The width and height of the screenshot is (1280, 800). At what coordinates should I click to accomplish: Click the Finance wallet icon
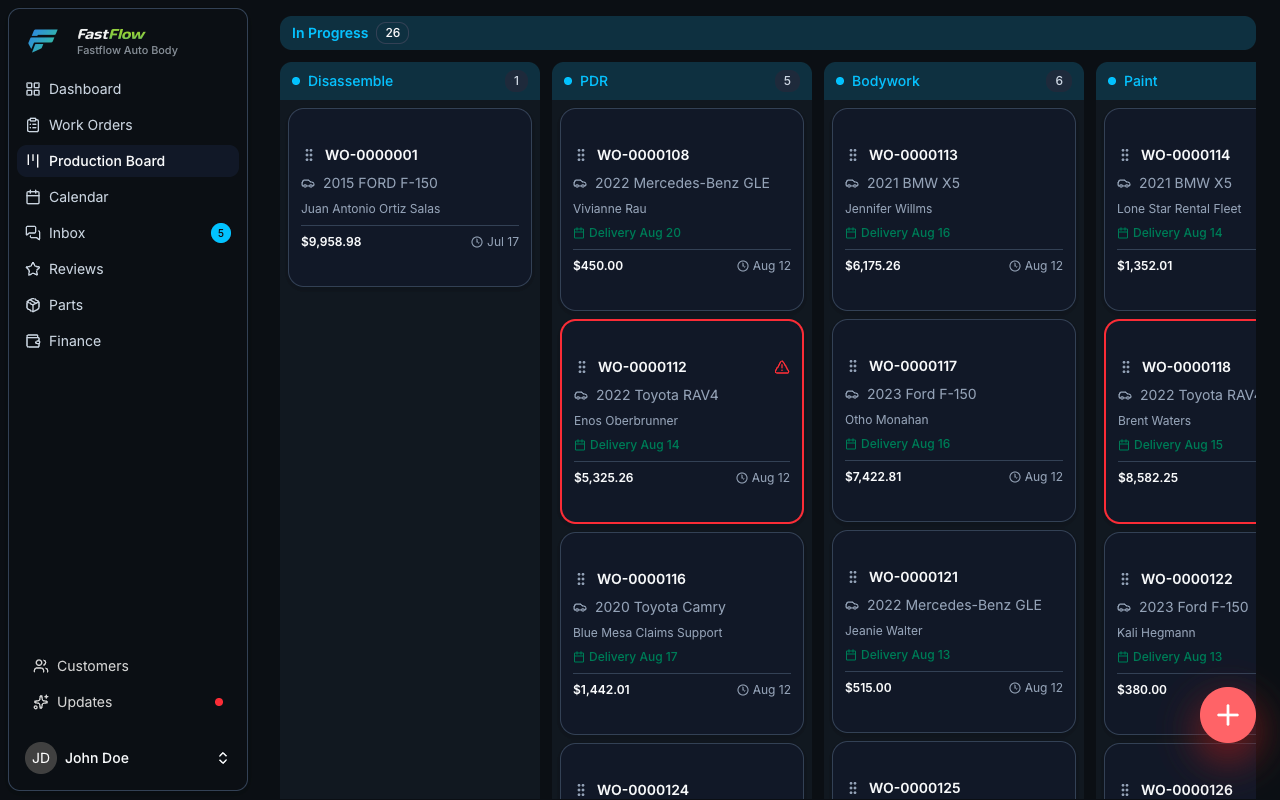(33, 341)
